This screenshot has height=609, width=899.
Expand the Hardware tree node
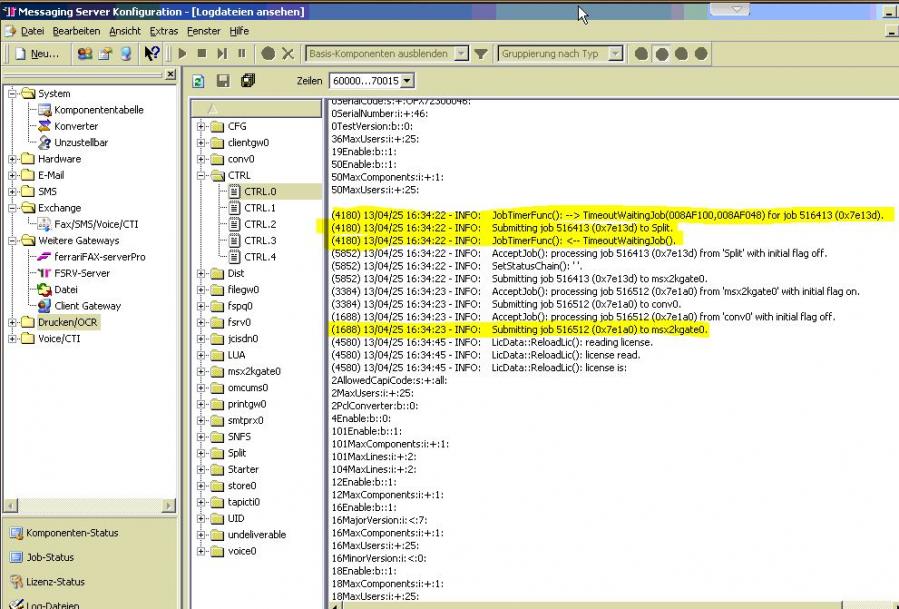pyautogui.click(x=13, y=159)
